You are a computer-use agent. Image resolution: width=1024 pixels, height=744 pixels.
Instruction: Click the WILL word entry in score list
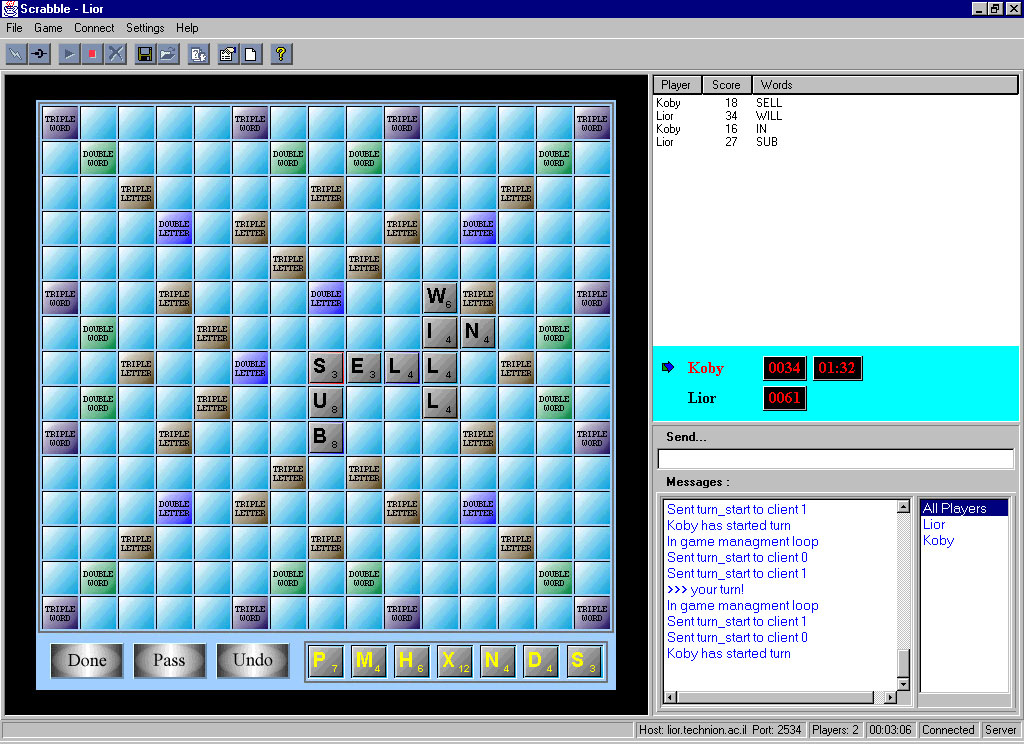pyautogui.click(x=769, y=116)
